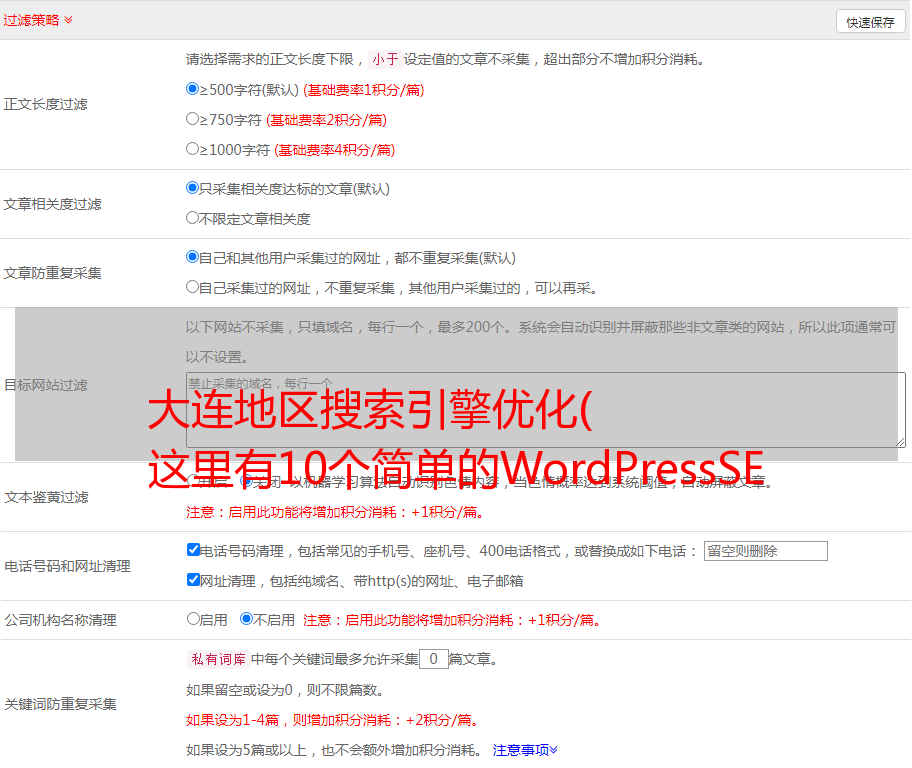Screen dimensions: 912x768
Task: Click the articles-per-keyword number field
Action: tap(433, 659)
